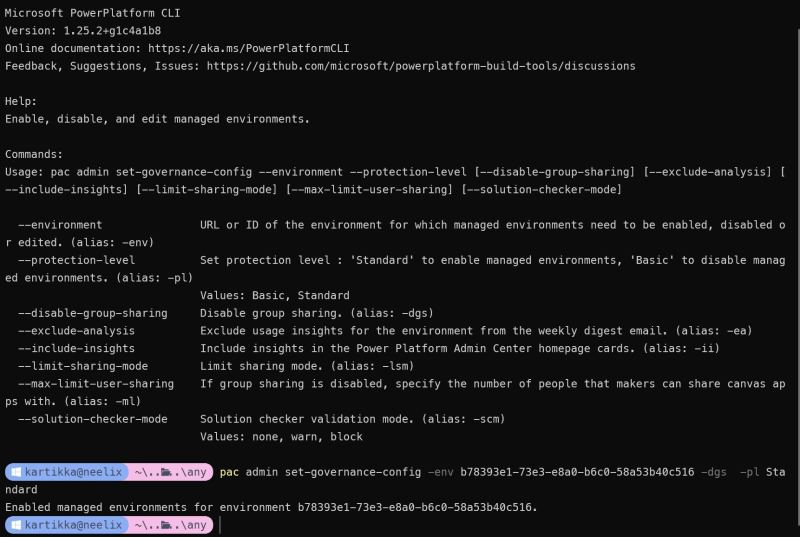Click the Enabled managed environments output message

click(x=271, y=507)
